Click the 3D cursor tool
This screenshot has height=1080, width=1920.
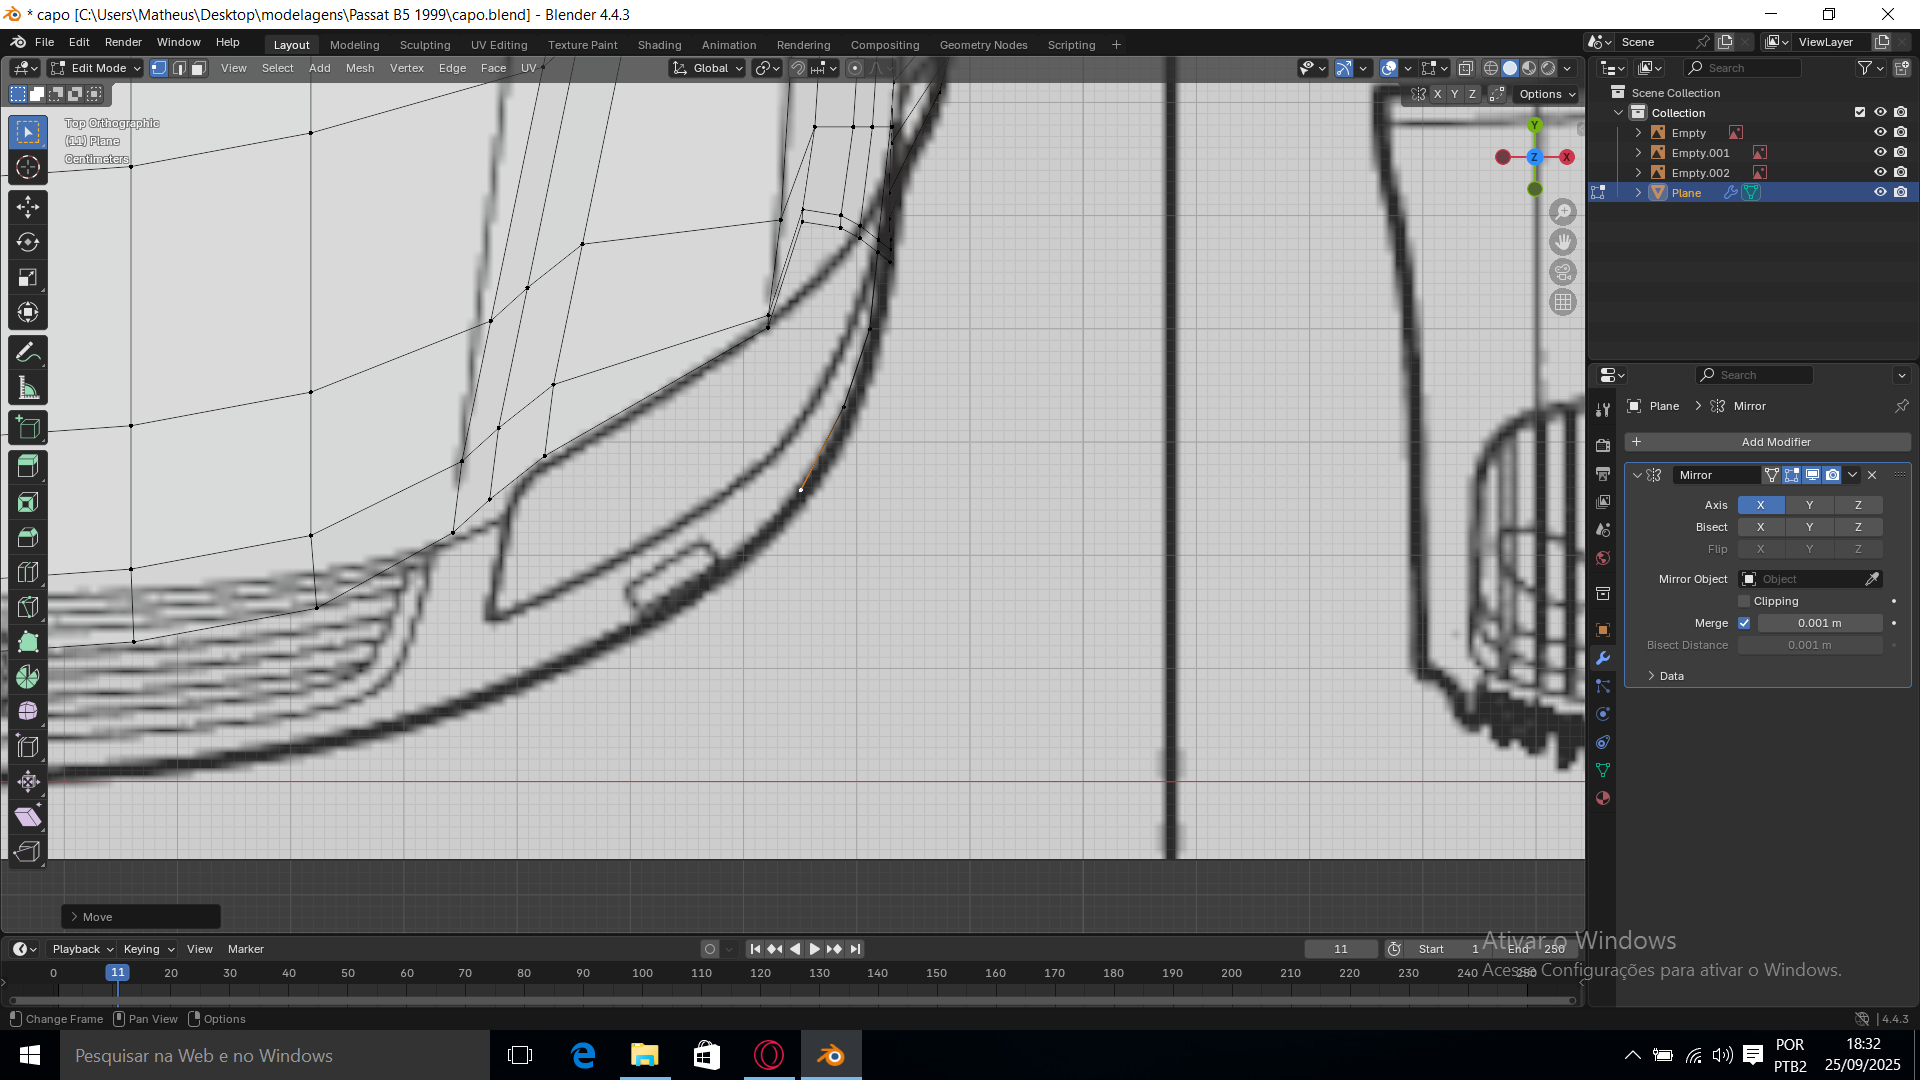click(x=28, y=167)
